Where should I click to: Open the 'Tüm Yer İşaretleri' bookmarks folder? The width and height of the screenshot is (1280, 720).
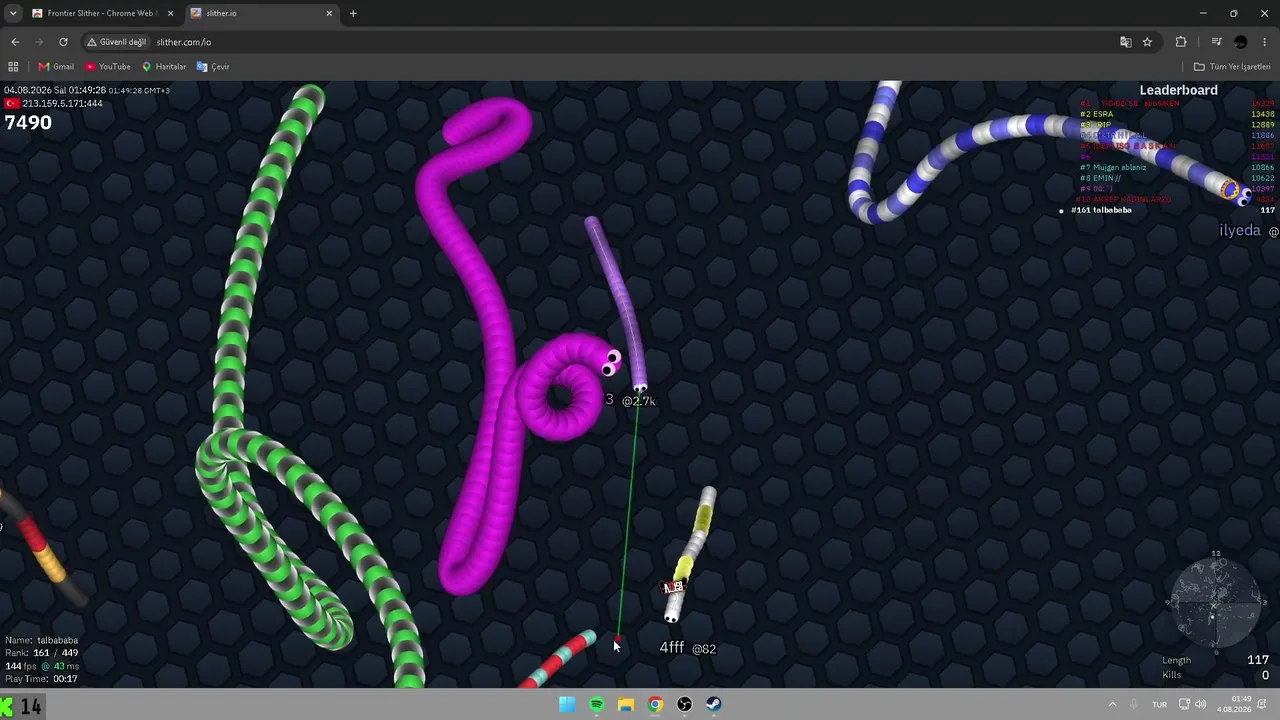coord(1232,67)
